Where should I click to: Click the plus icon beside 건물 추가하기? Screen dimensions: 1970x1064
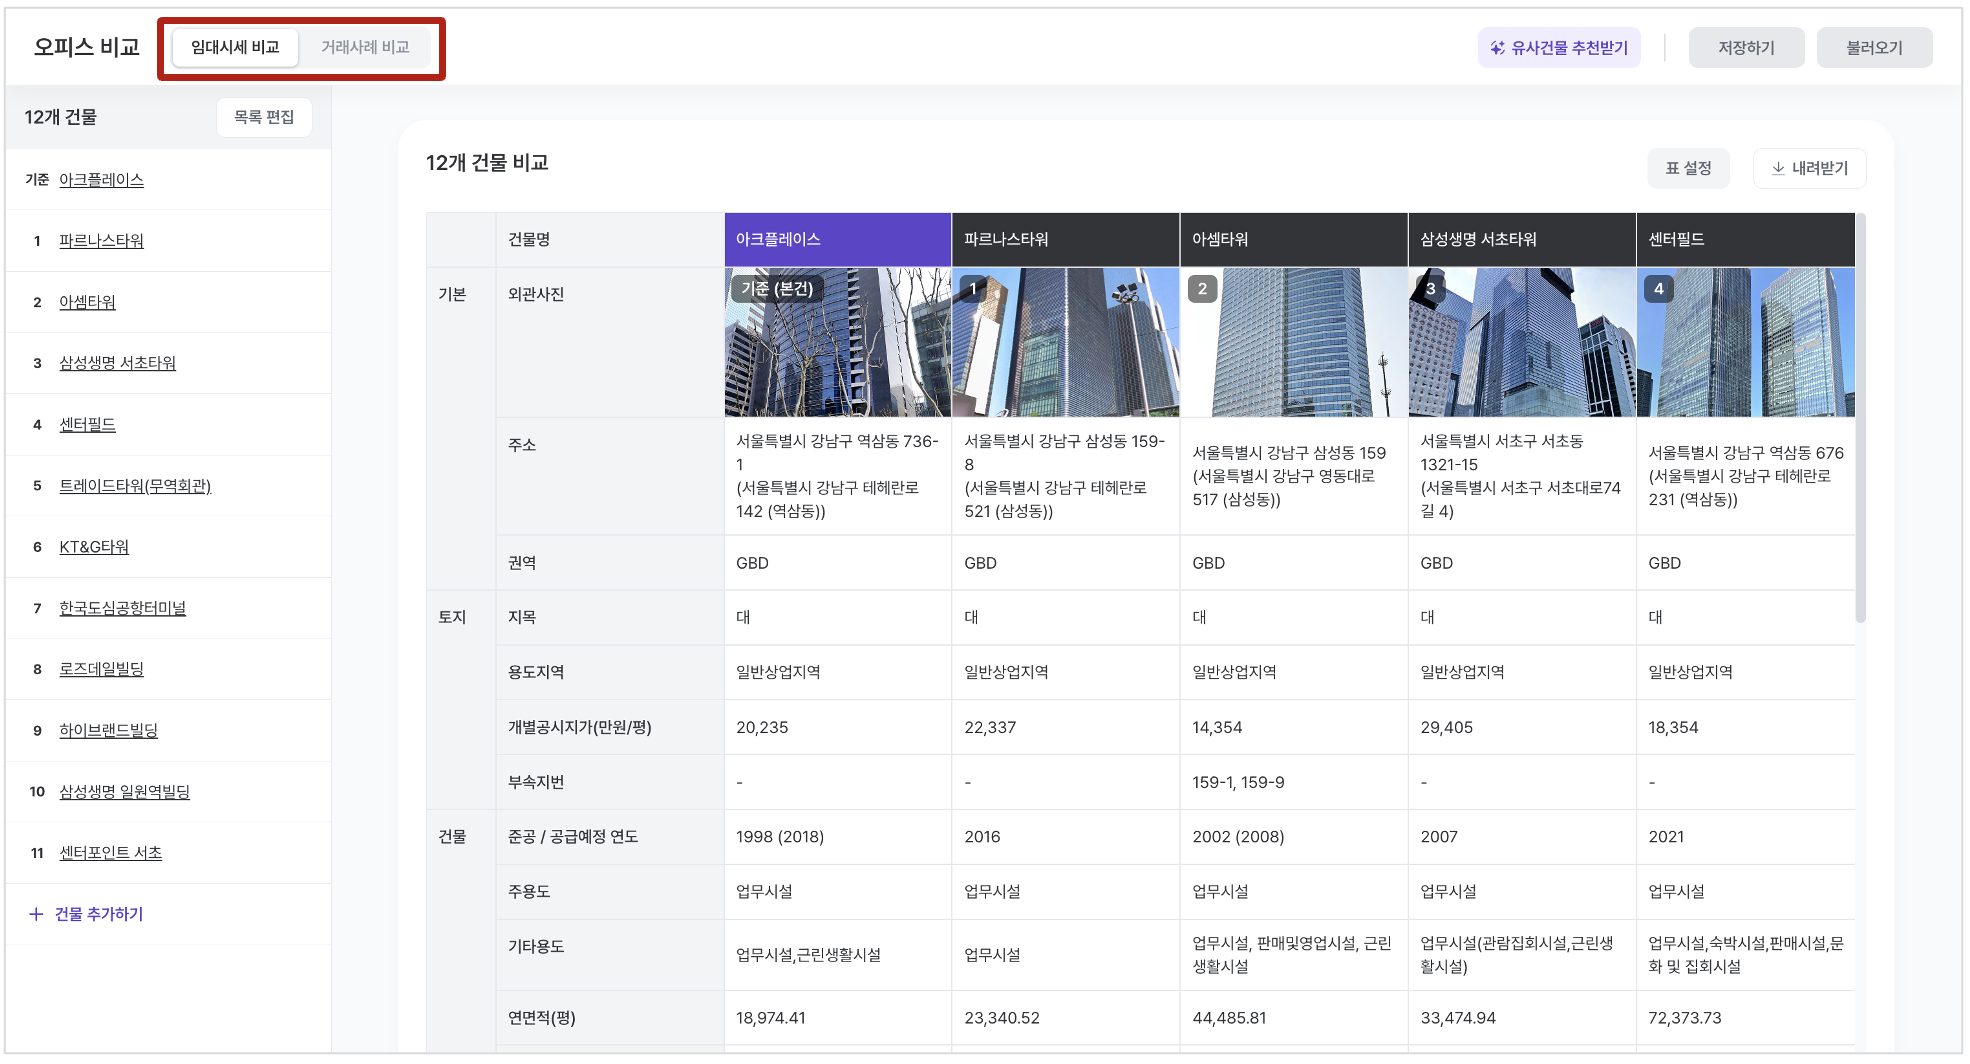click(36, 914)
